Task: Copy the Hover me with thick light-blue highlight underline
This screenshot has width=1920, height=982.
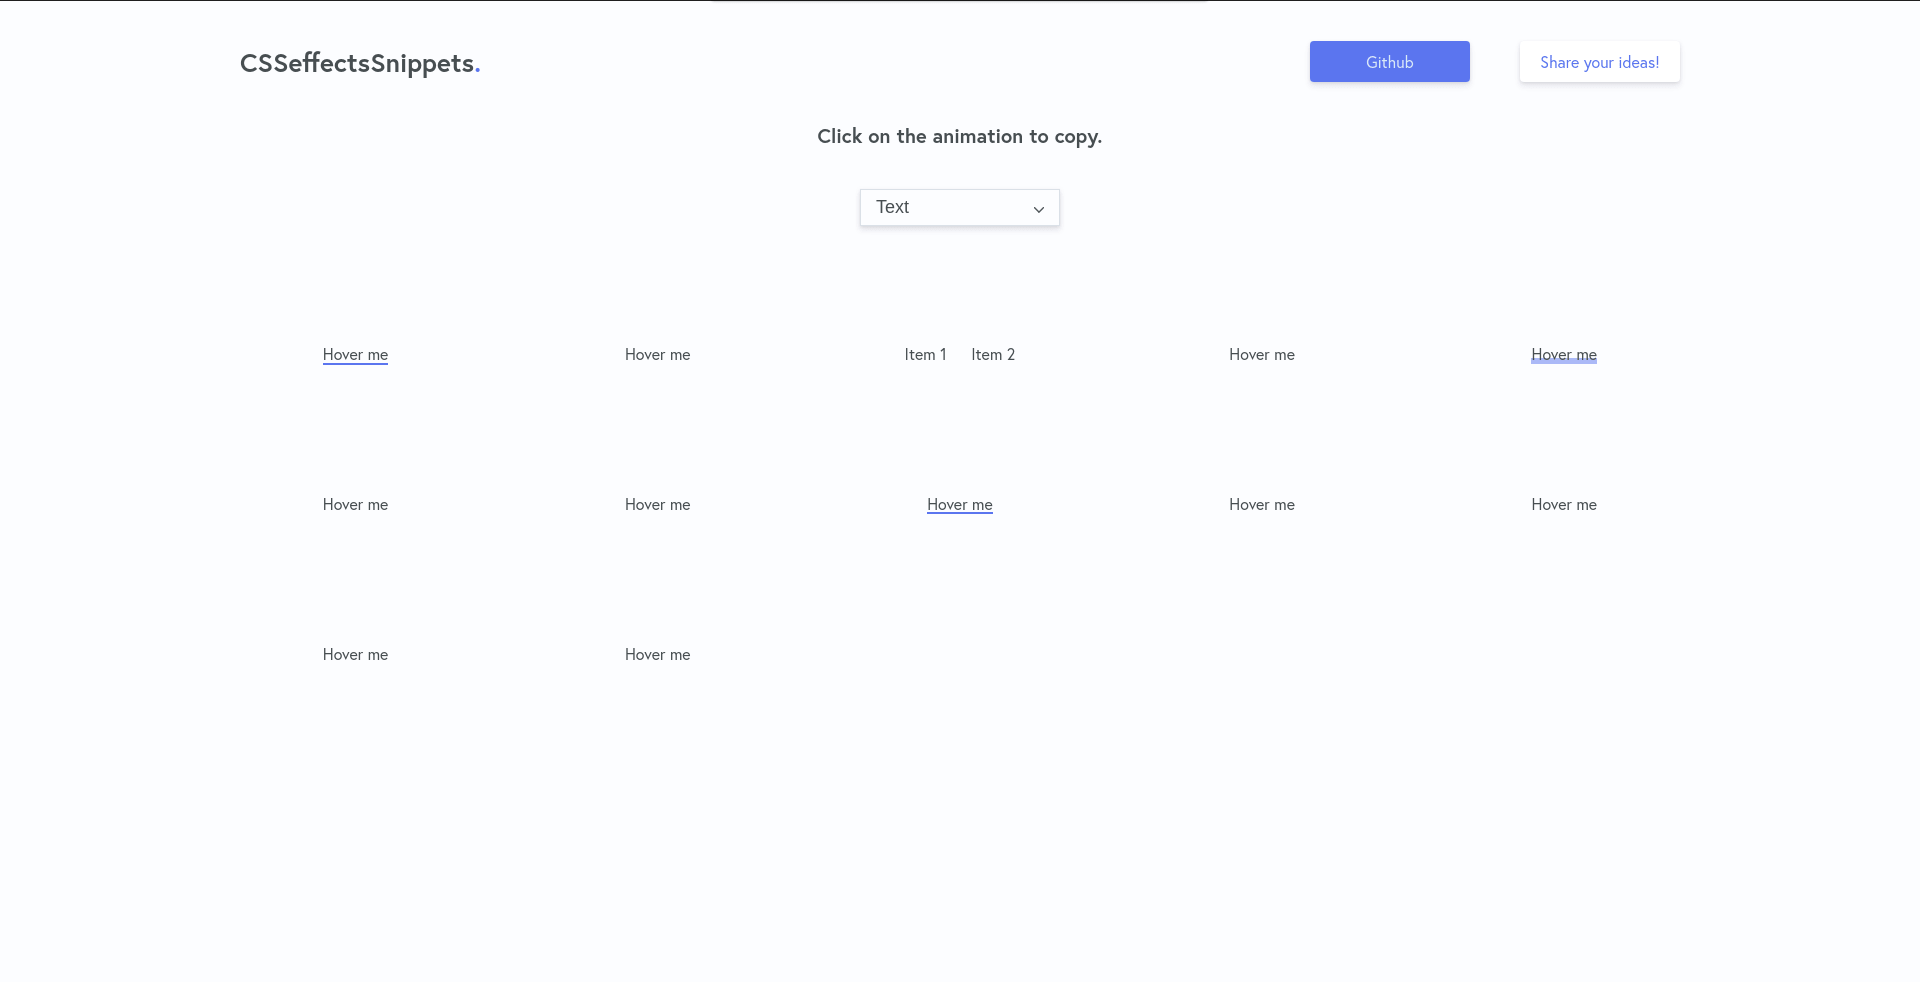Action: pyautogui.click(x=1563, y=355)
